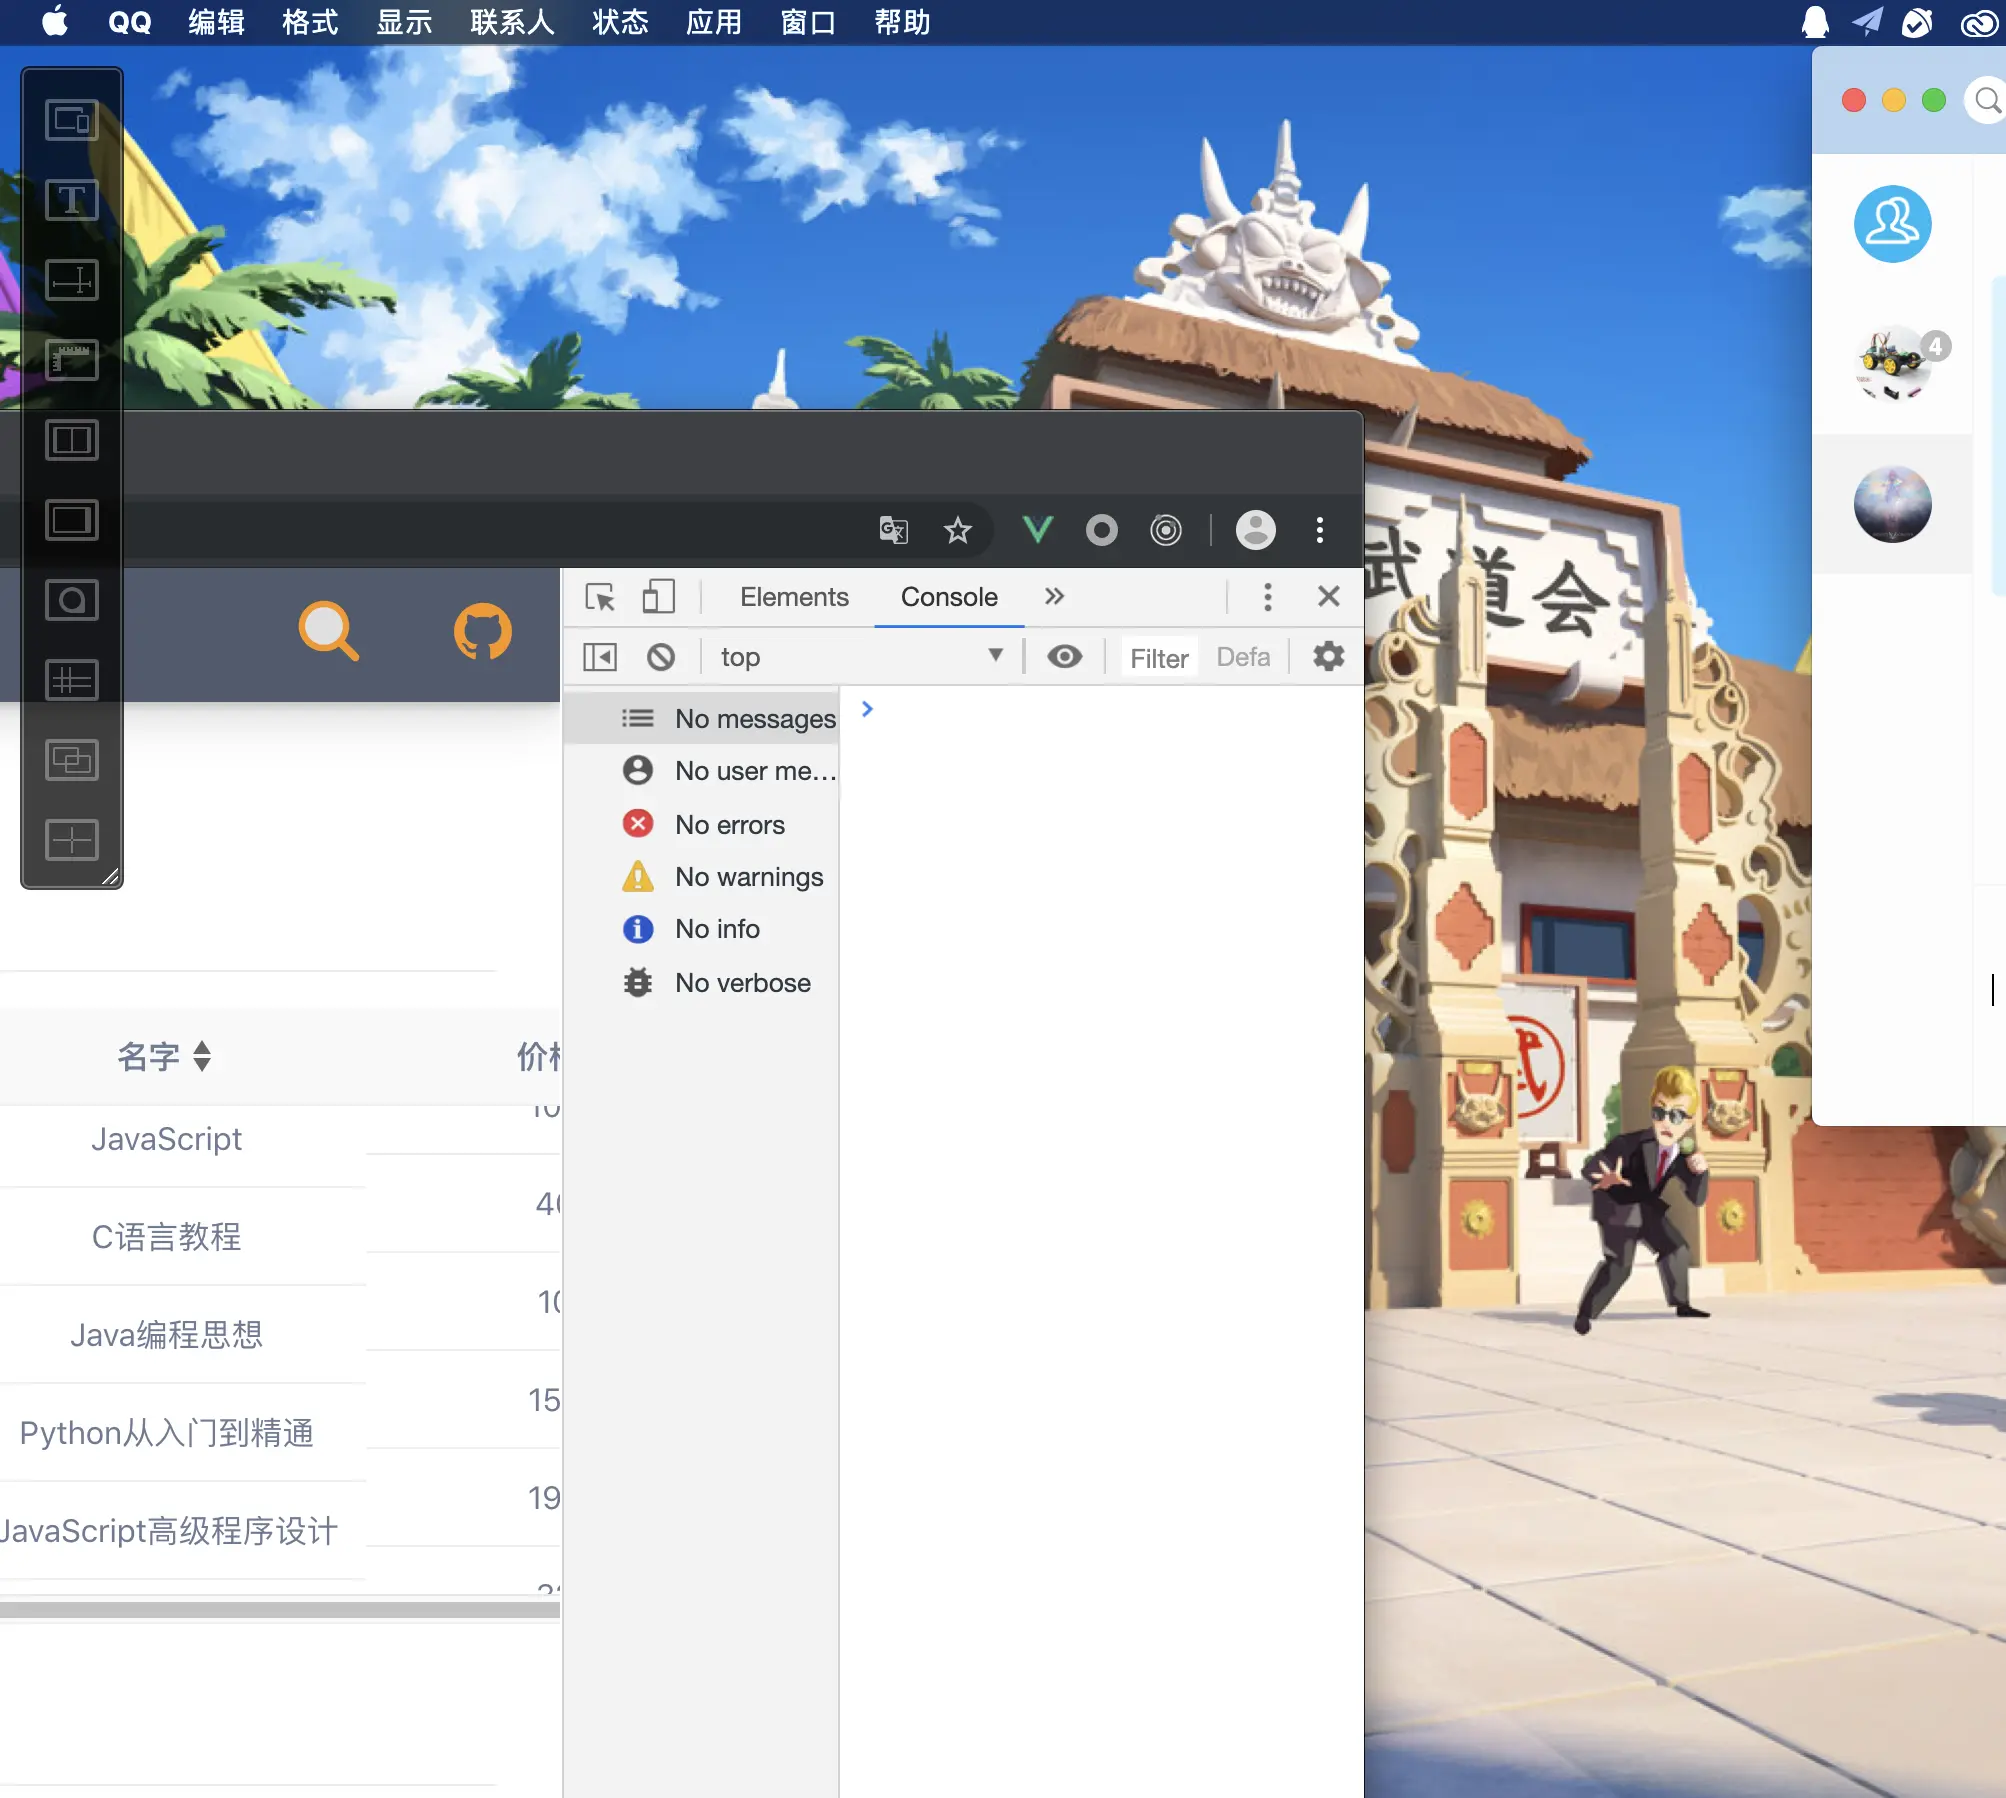Expand more DevTools tabs chevron
Screen dimensions: 2006x1798
coord(1054,597)
